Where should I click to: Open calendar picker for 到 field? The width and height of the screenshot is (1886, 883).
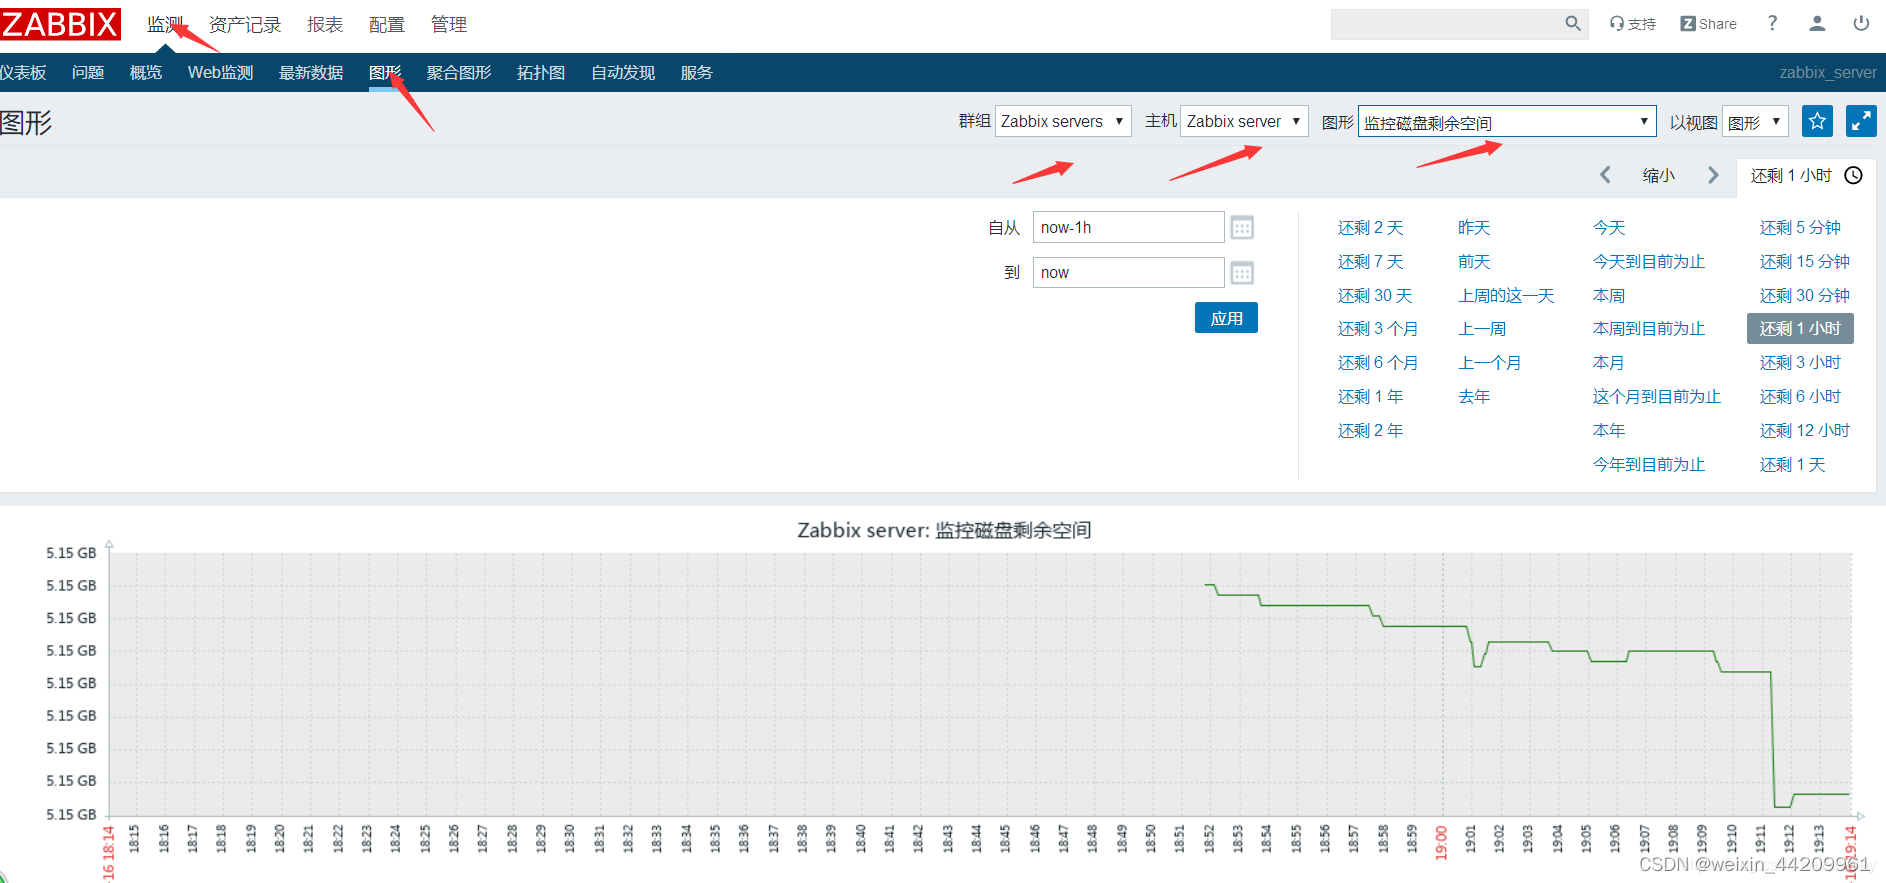1242,273
